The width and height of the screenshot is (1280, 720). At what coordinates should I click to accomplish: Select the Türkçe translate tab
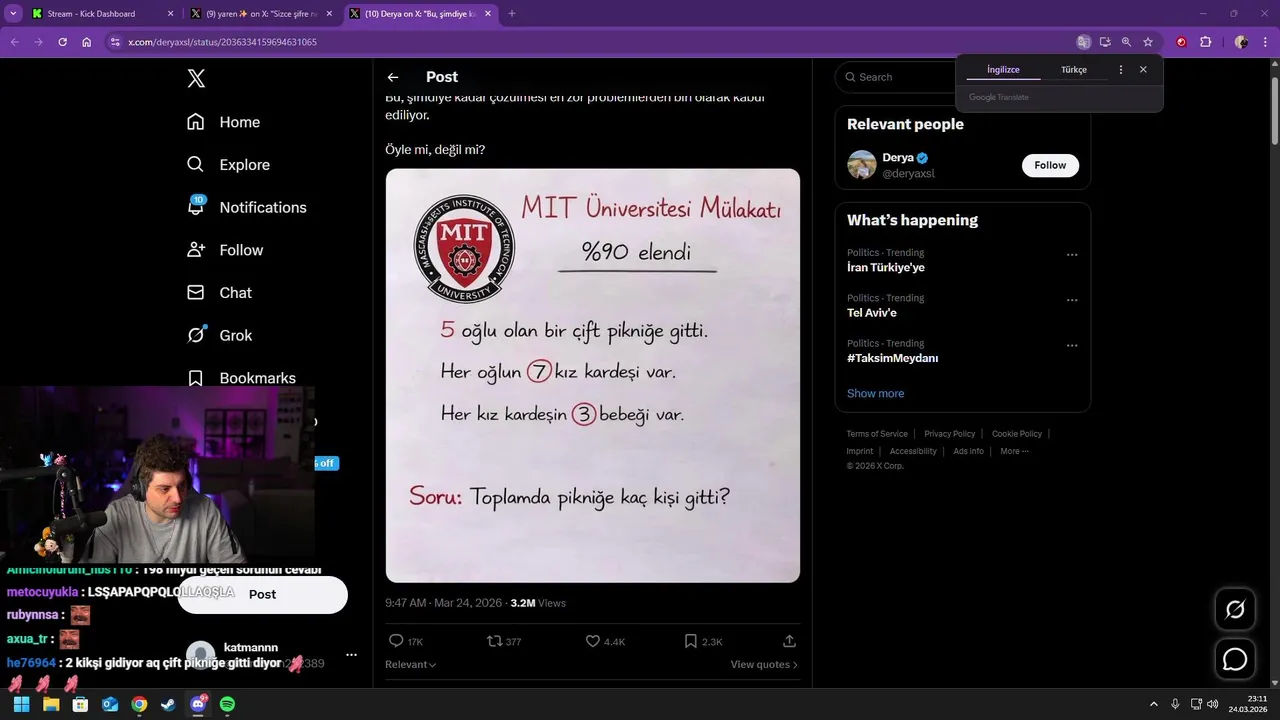pyautogui.click(x=1074, y=70)
